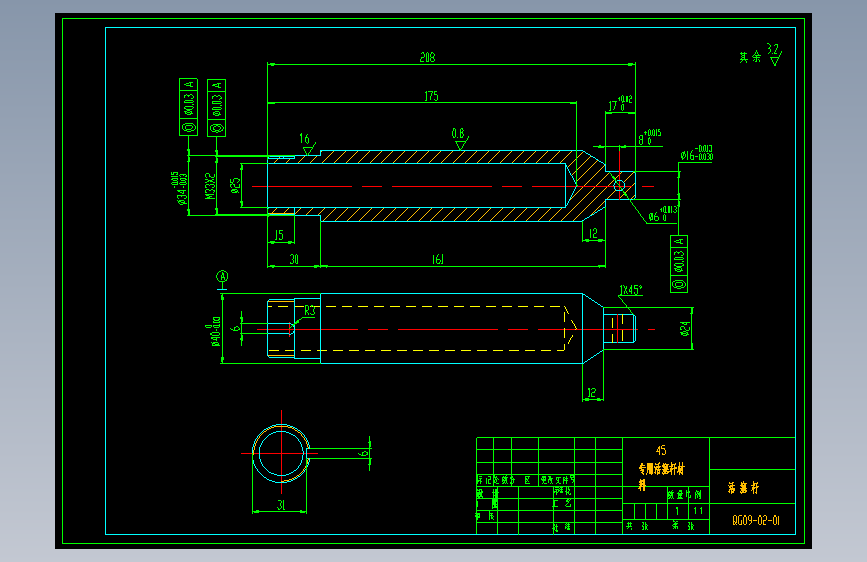Select the 0.8 surface roughness symbol

(459, 139)
